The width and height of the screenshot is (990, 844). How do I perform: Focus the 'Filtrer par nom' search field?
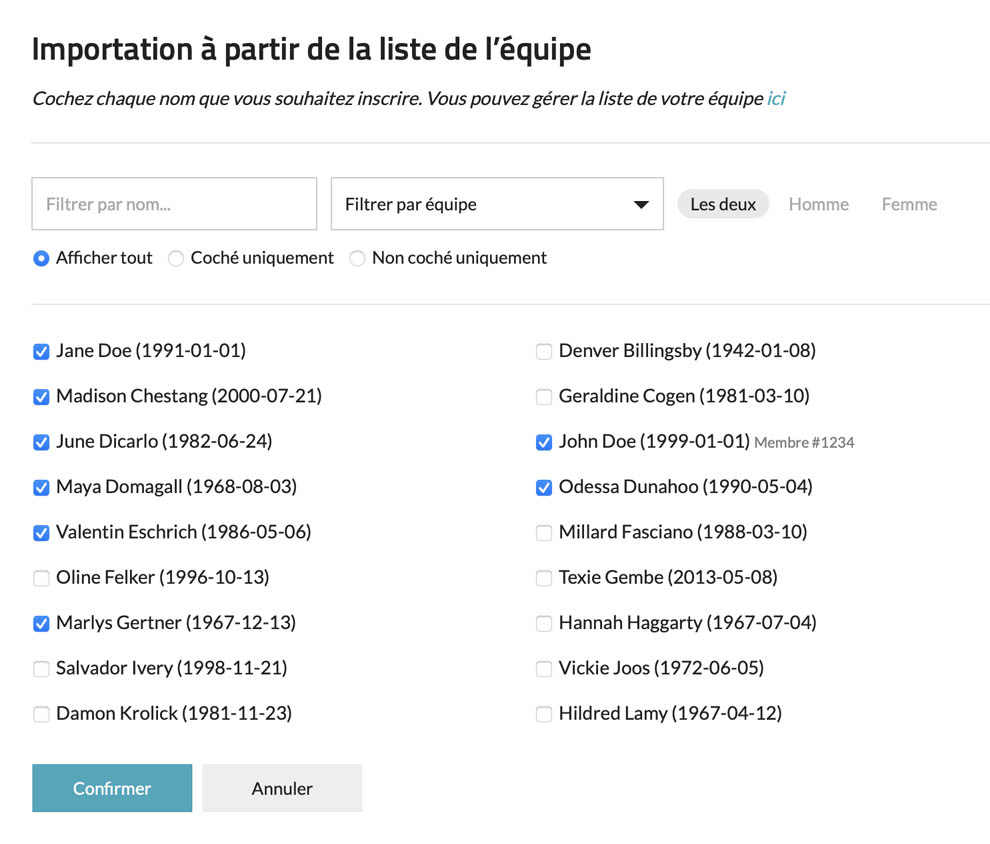click(174, 204)
